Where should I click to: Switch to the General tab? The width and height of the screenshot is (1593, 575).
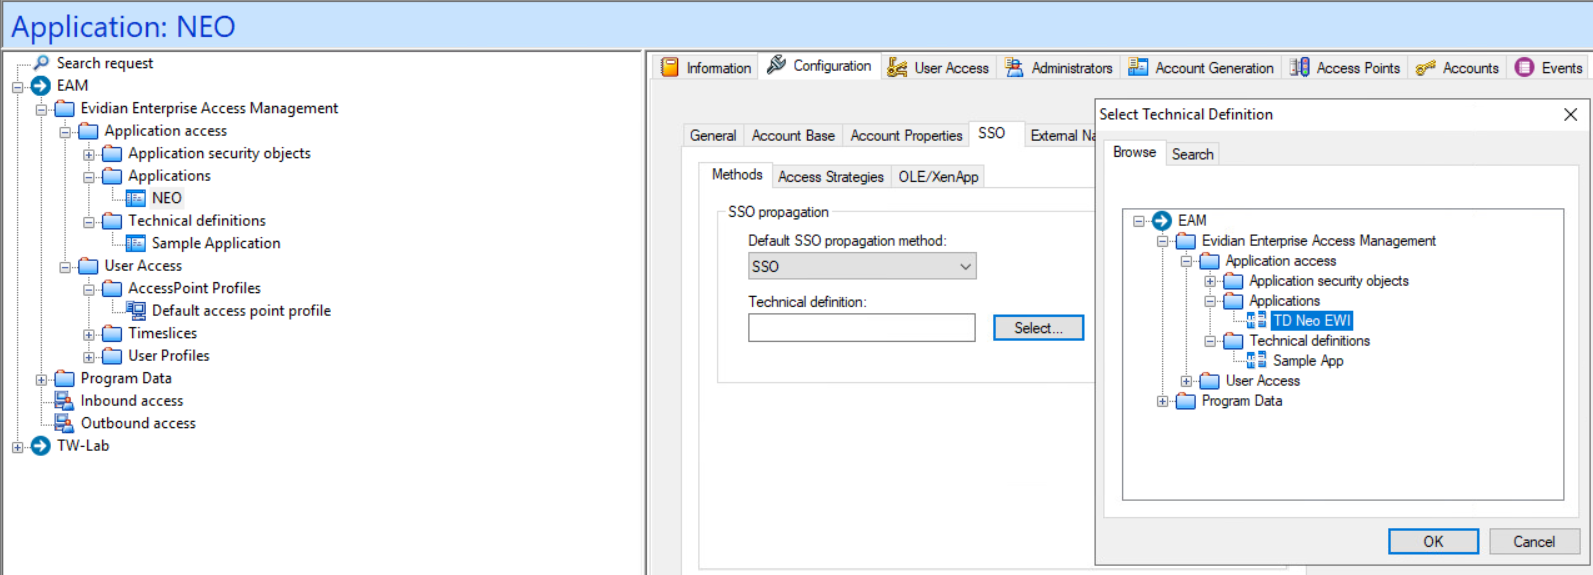pyautogui.click(x=713, y=136)
